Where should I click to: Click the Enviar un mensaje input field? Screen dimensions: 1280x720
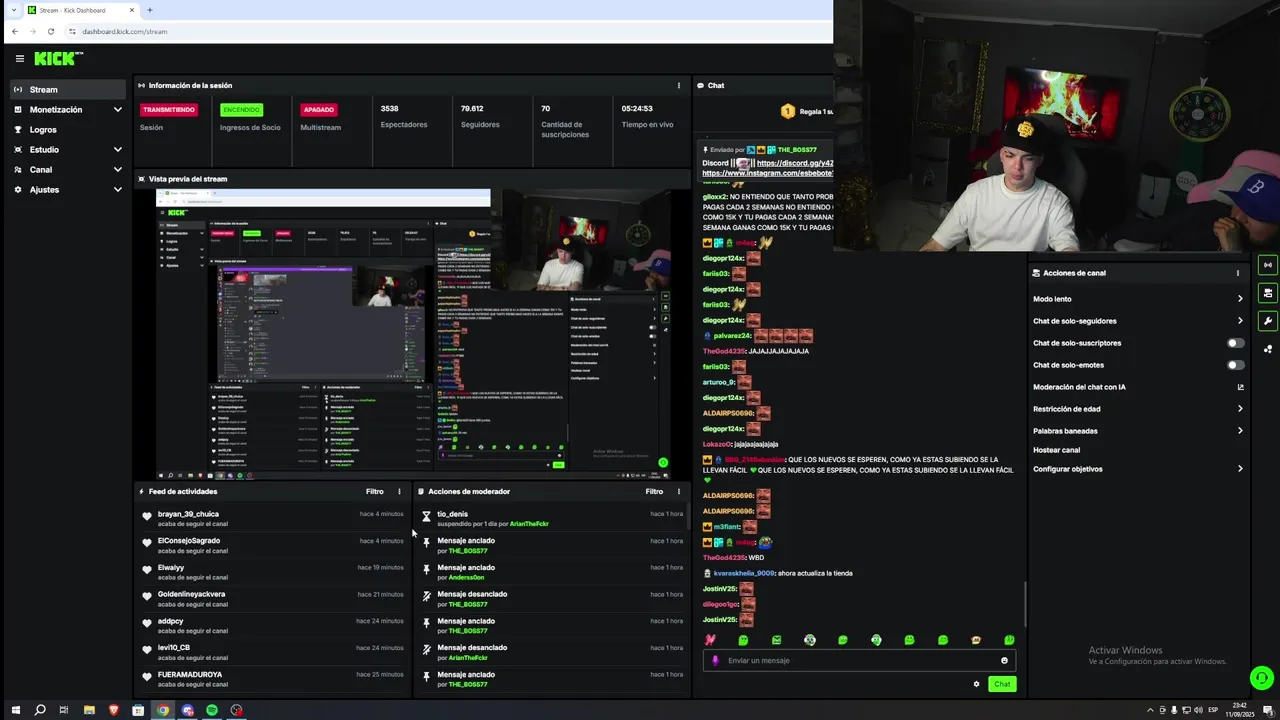click(860, 660)
